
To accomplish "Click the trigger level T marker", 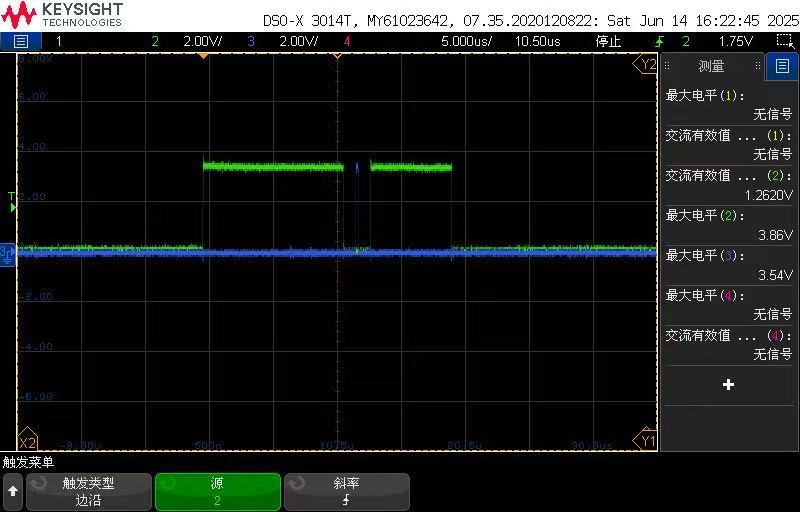I will (12, 202).
